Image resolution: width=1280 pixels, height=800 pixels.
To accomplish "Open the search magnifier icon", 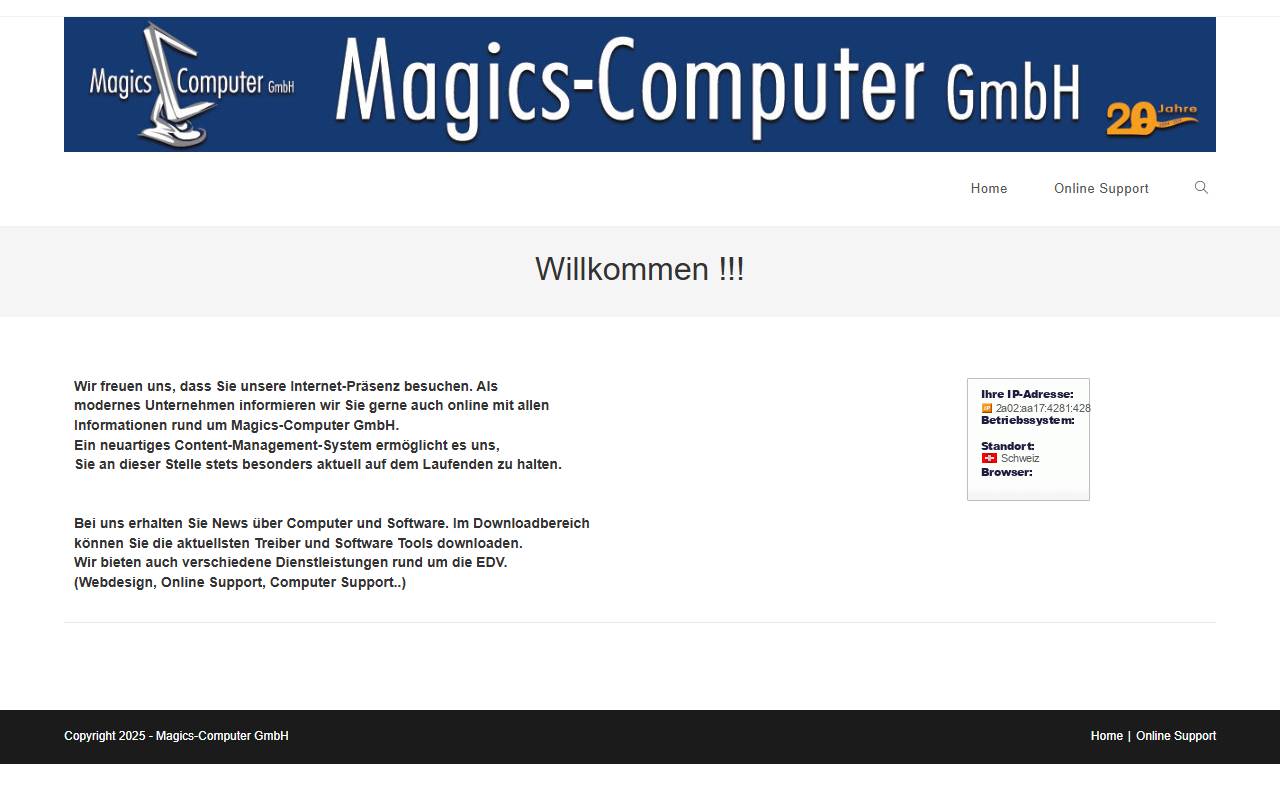I will 1201,188.
